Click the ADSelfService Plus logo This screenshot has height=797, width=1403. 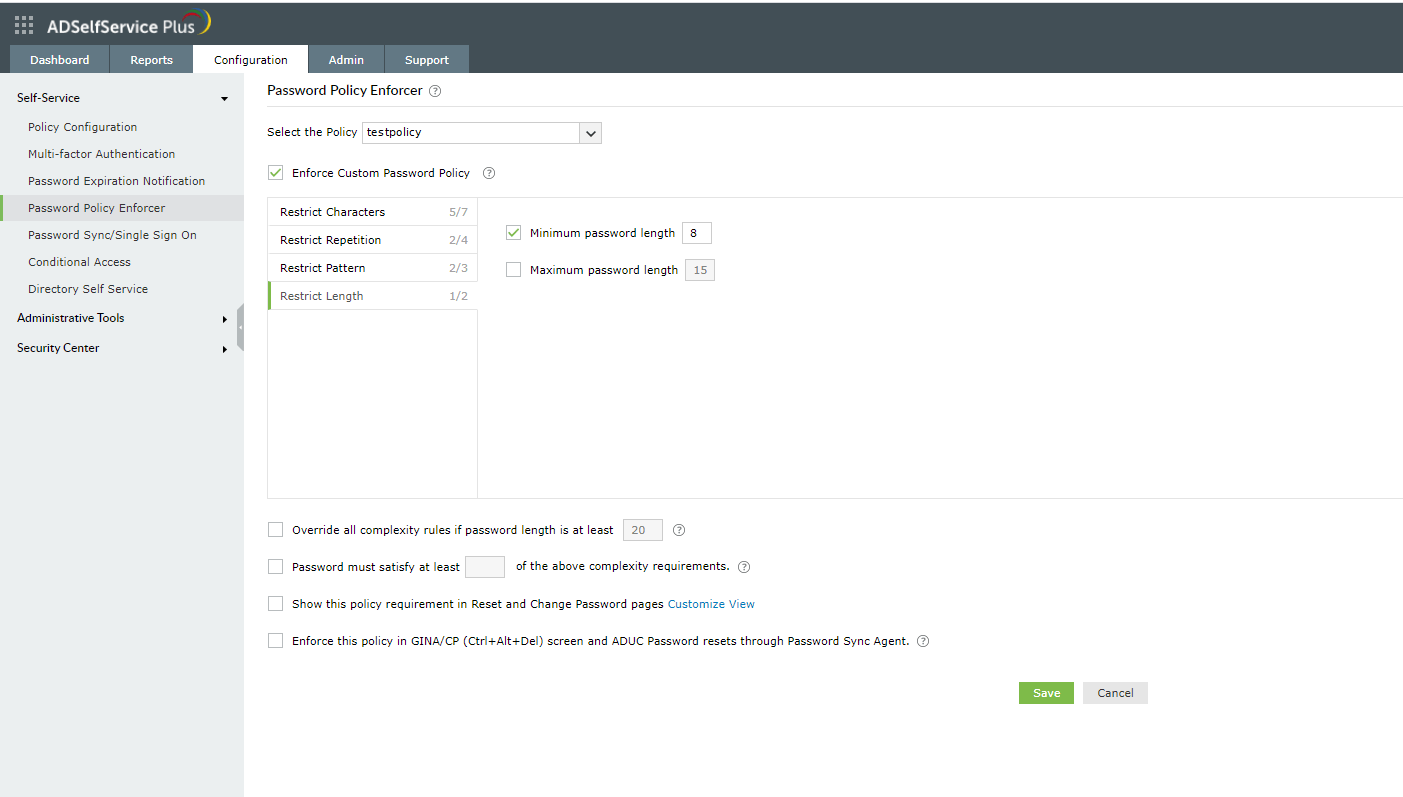(128, 25)
